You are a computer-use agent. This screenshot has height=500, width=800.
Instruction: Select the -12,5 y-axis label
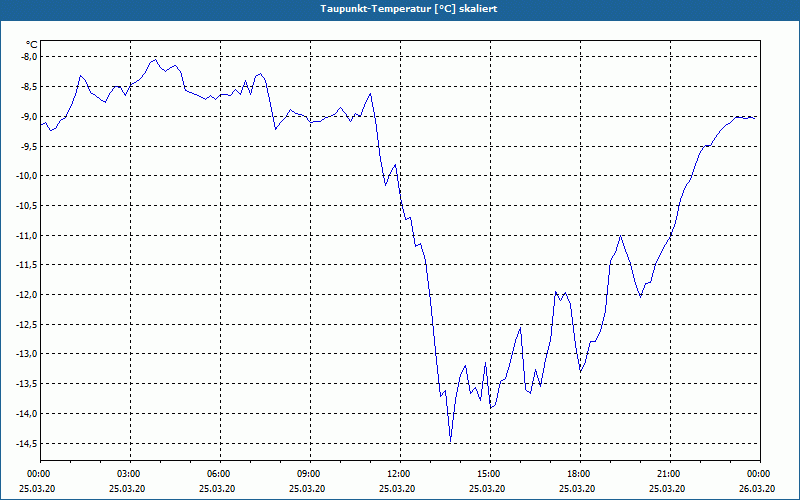(x=27, y=324)
